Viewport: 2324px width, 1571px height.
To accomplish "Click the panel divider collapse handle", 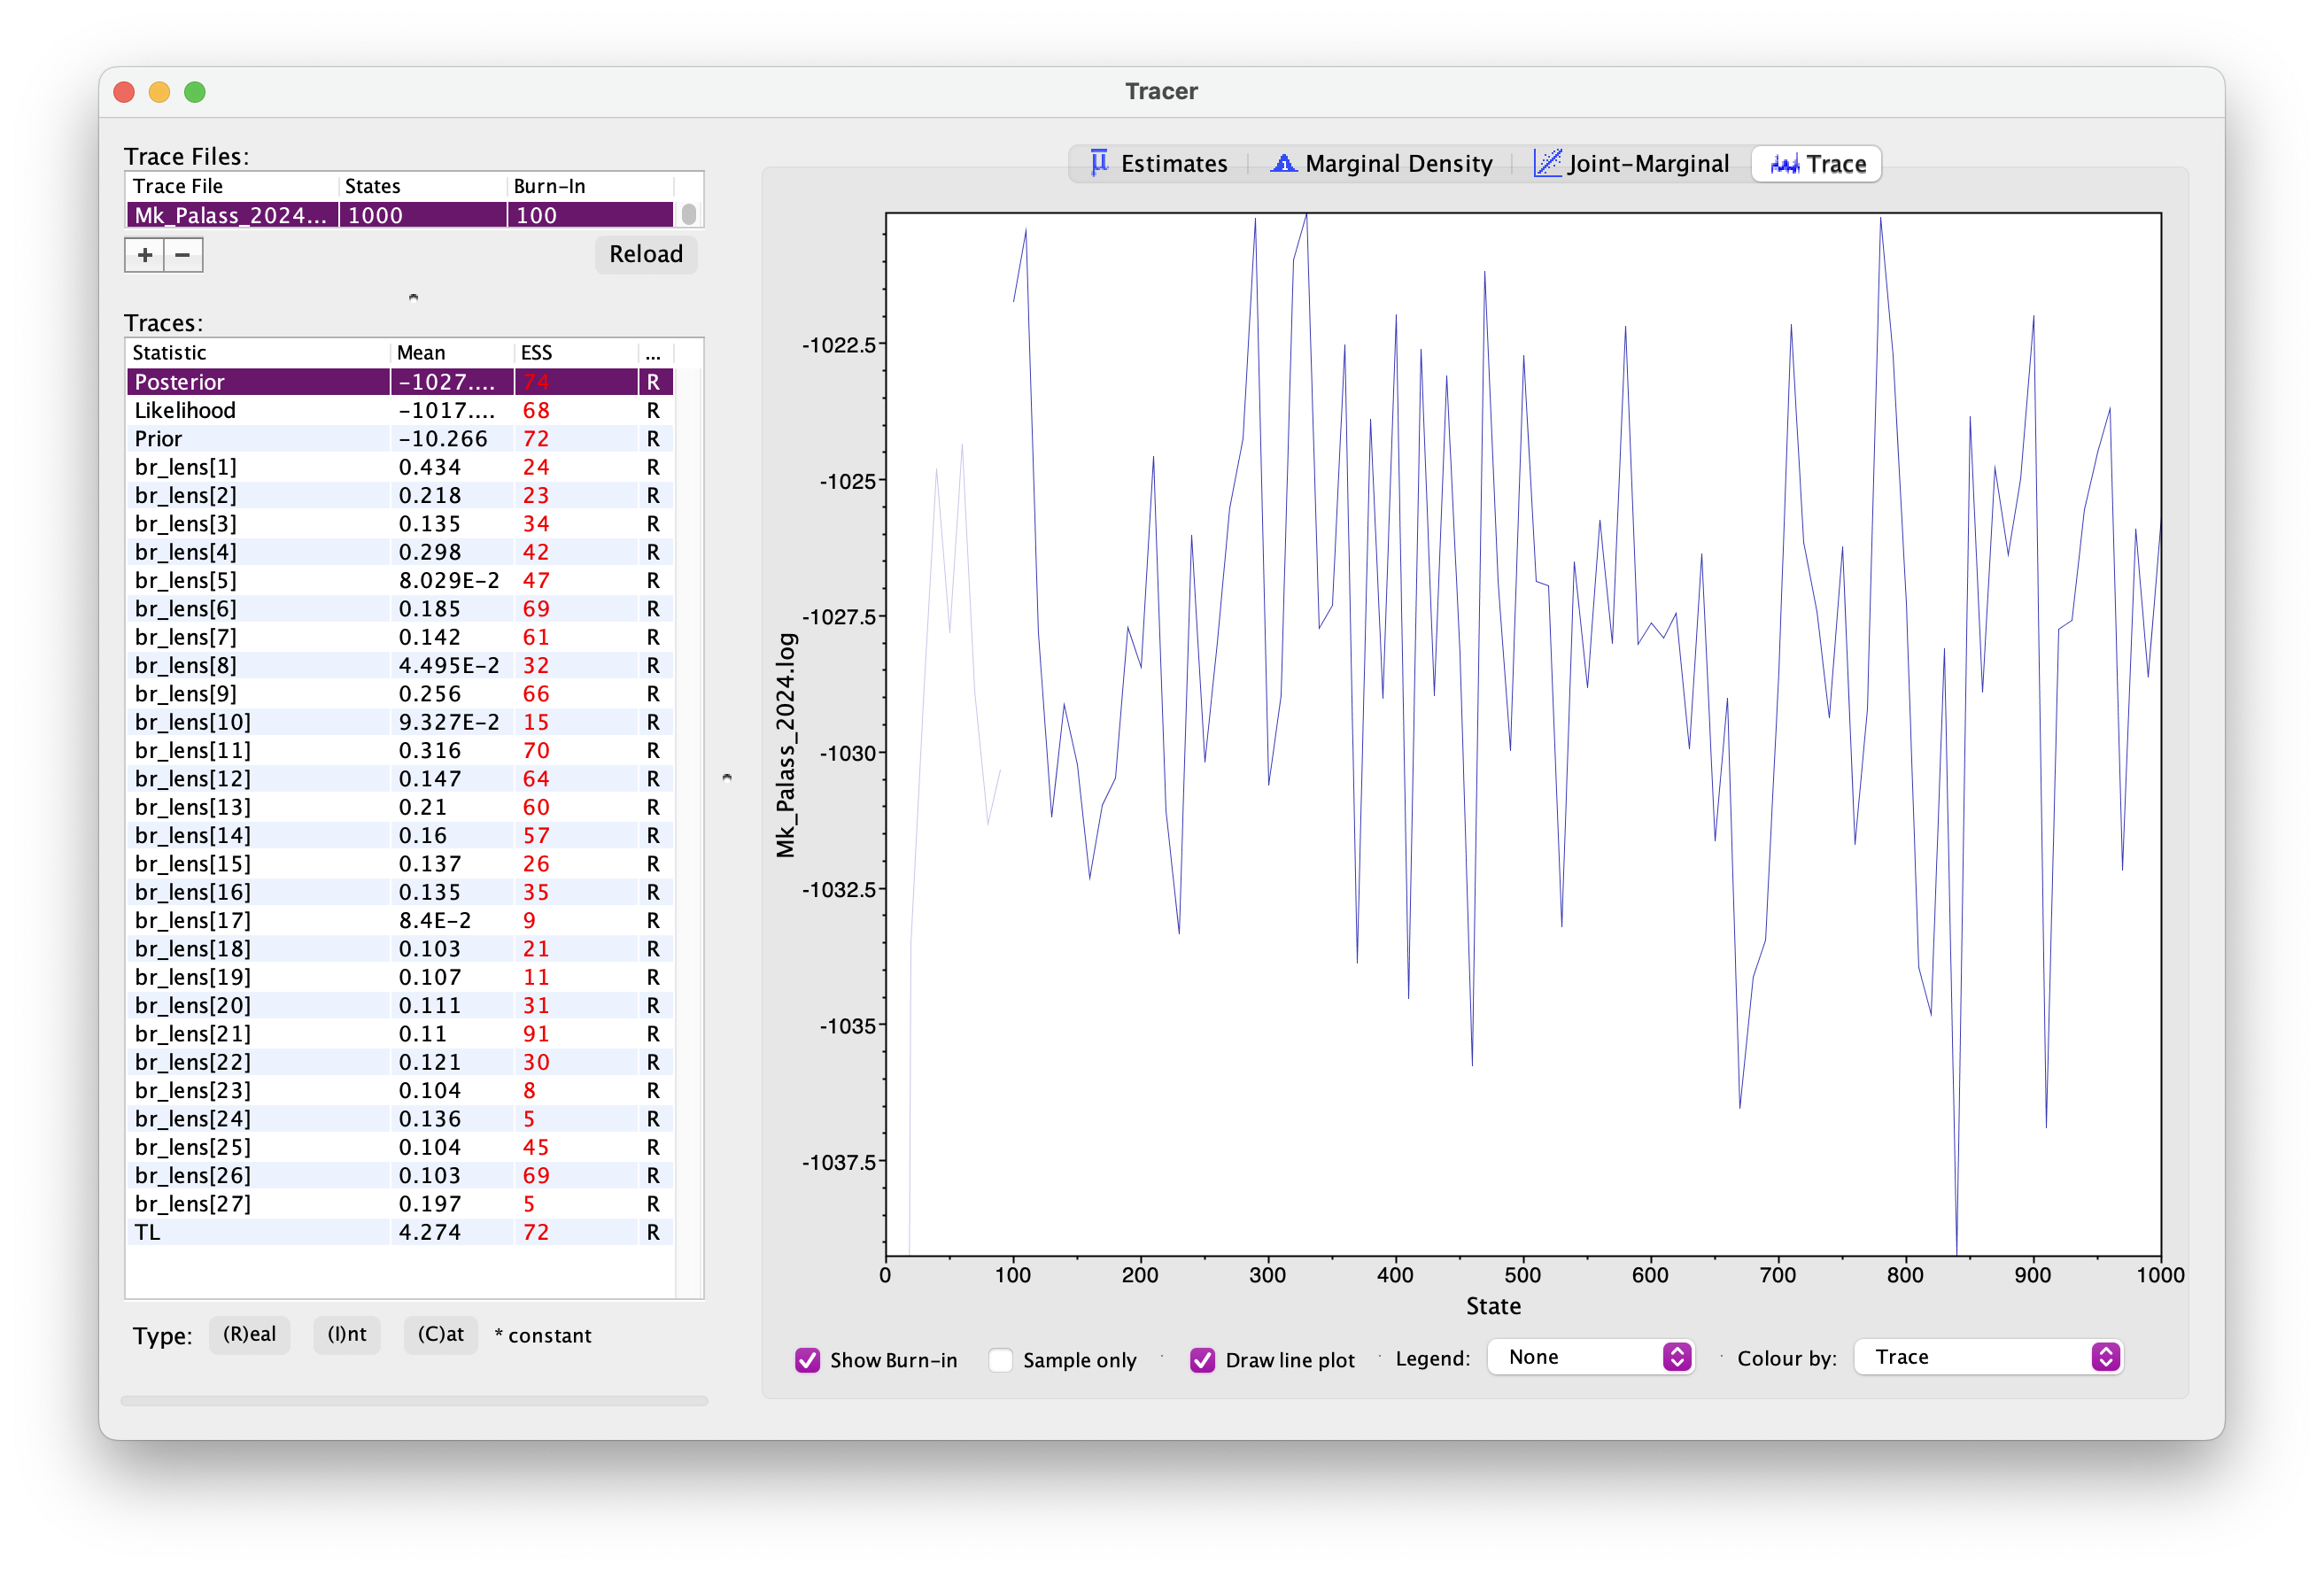I will pos(727,777).
